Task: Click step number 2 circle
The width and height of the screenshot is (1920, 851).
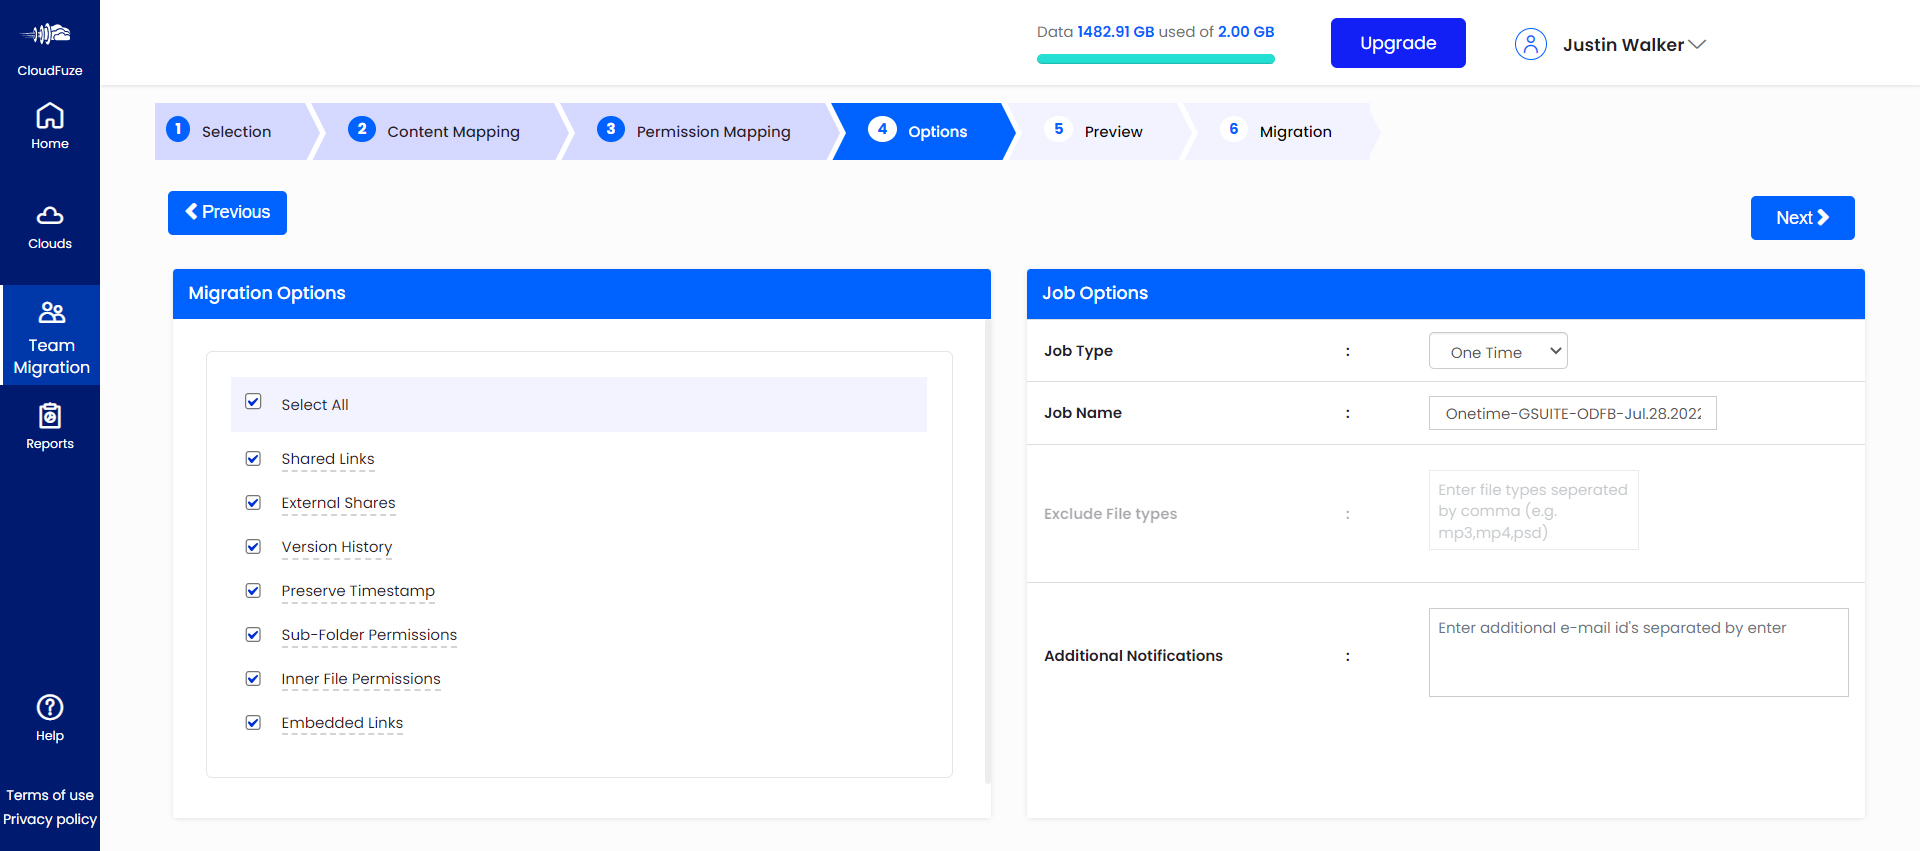Action: point(362,129)
